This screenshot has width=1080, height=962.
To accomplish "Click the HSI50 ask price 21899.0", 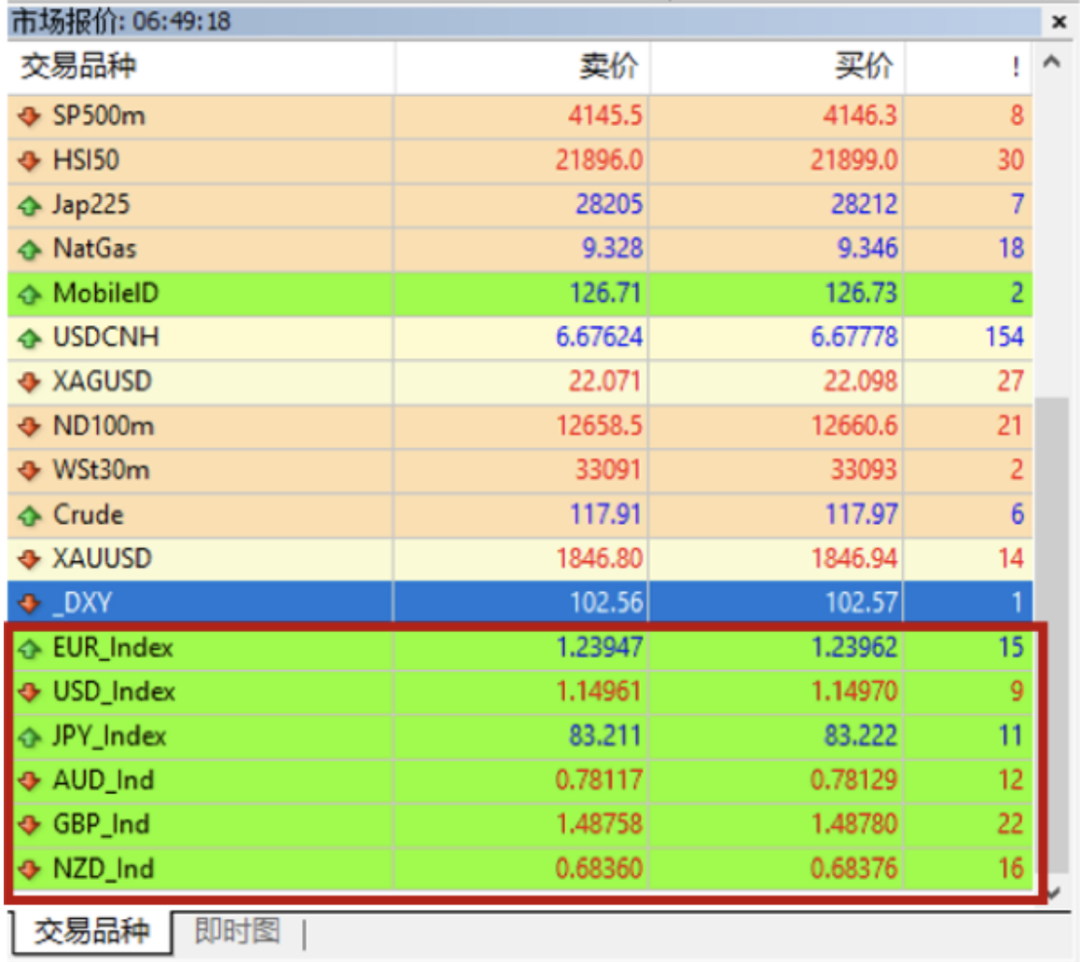I will point(853,160).
